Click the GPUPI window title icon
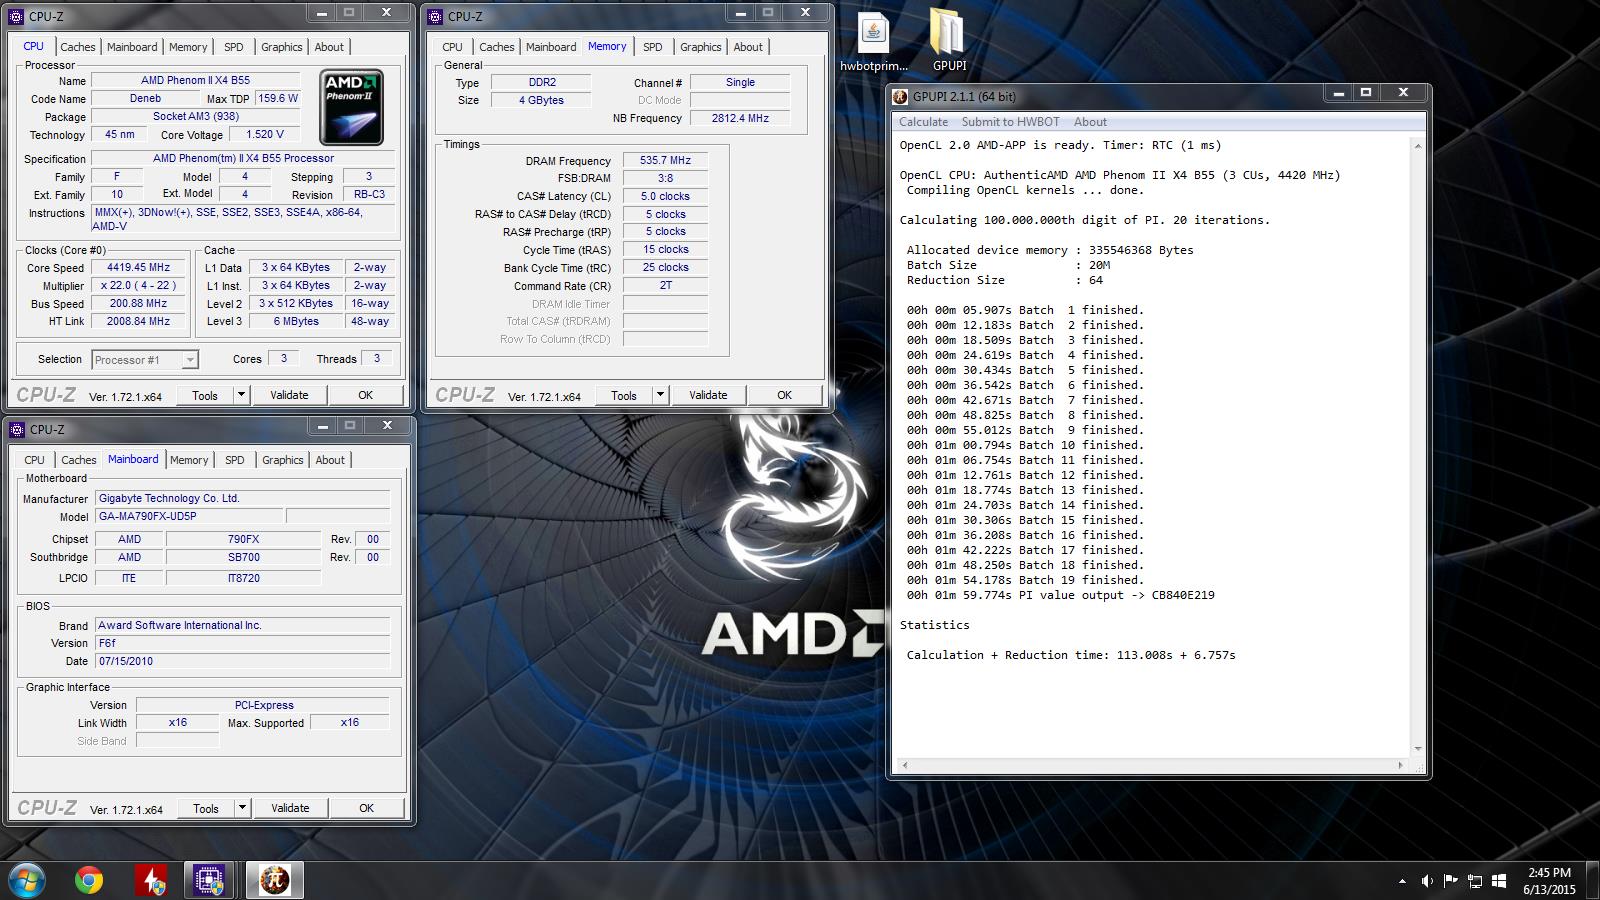The width and height of the screenshot is (1600, 900). pos(901,96)
